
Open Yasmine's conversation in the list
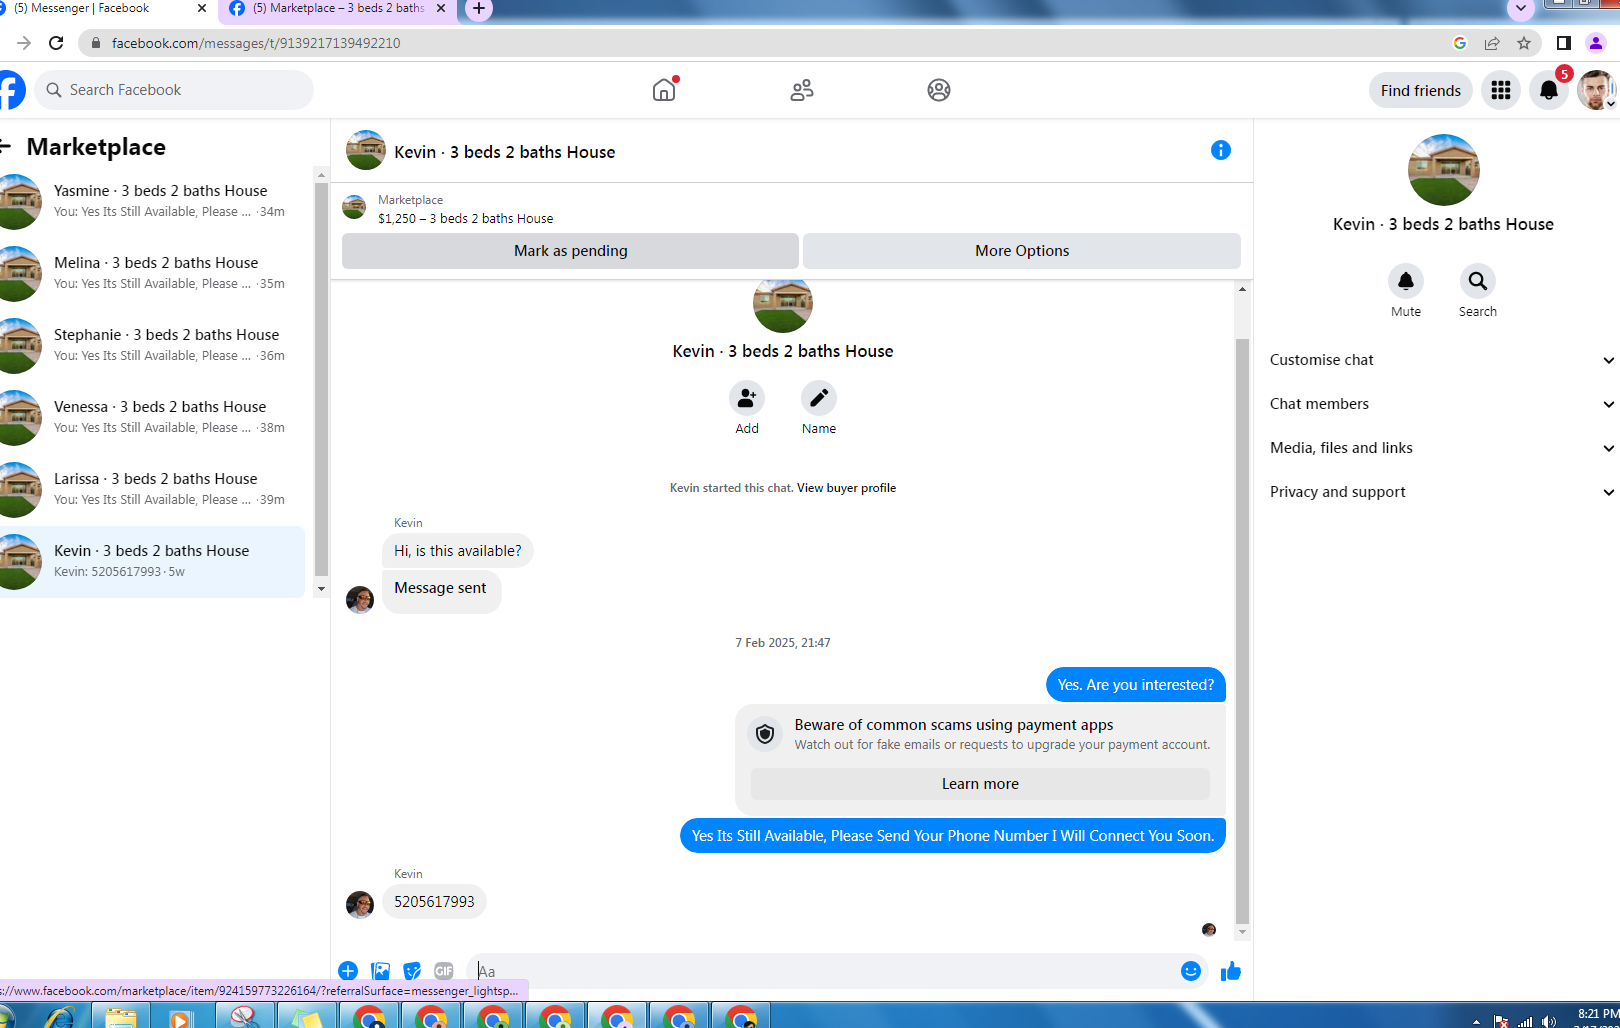[152, 201]
